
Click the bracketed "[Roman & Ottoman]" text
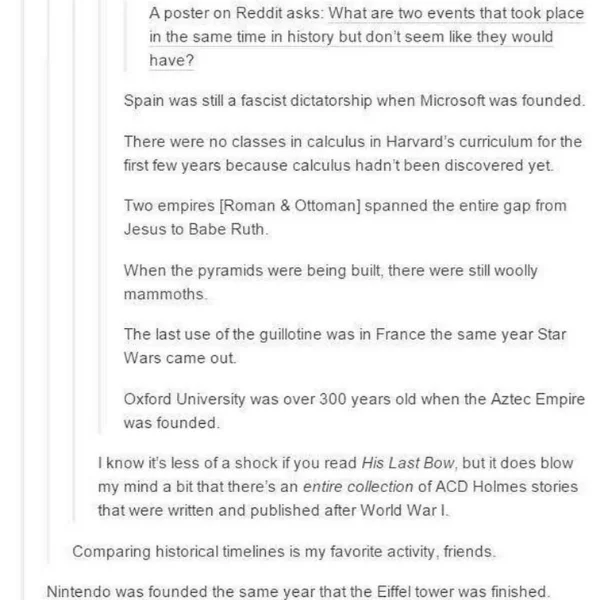pos(290,206)
